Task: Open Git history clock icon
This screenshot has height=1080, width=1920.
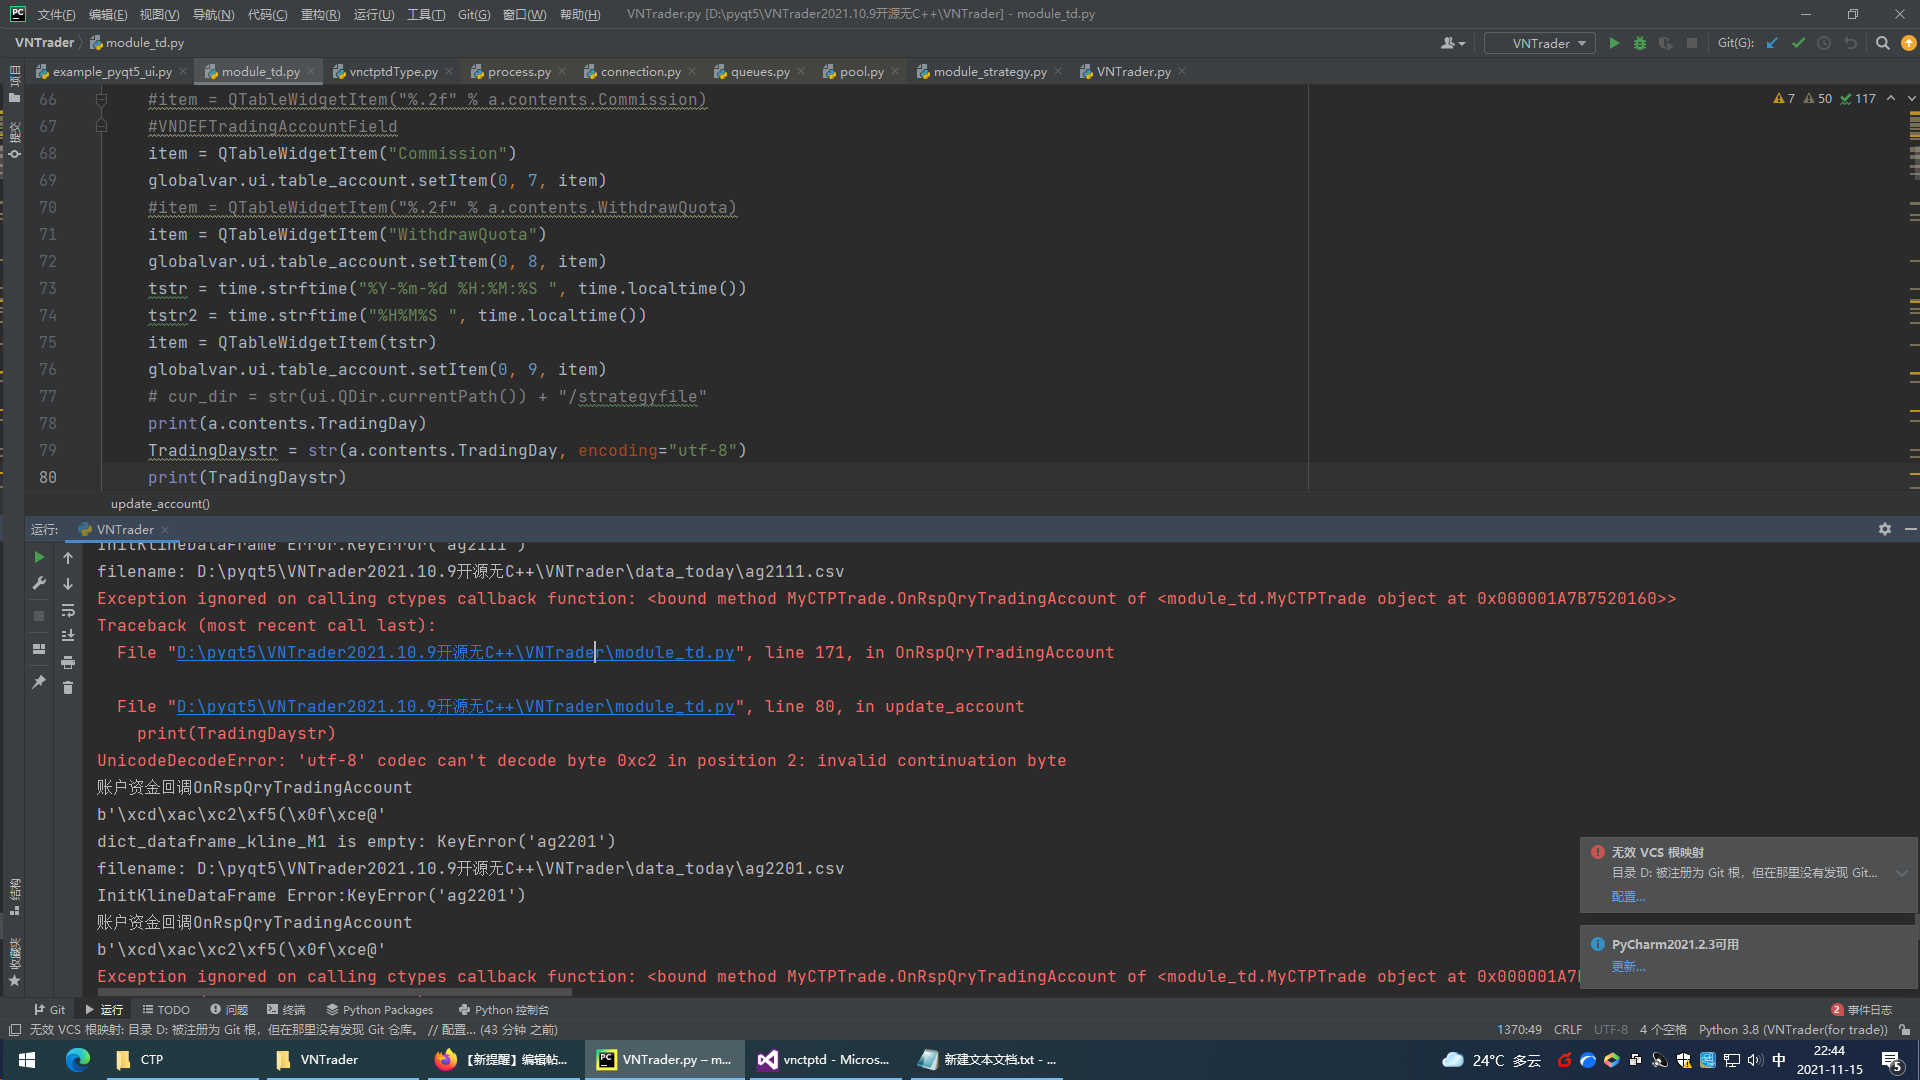Action: point(1824,43)
